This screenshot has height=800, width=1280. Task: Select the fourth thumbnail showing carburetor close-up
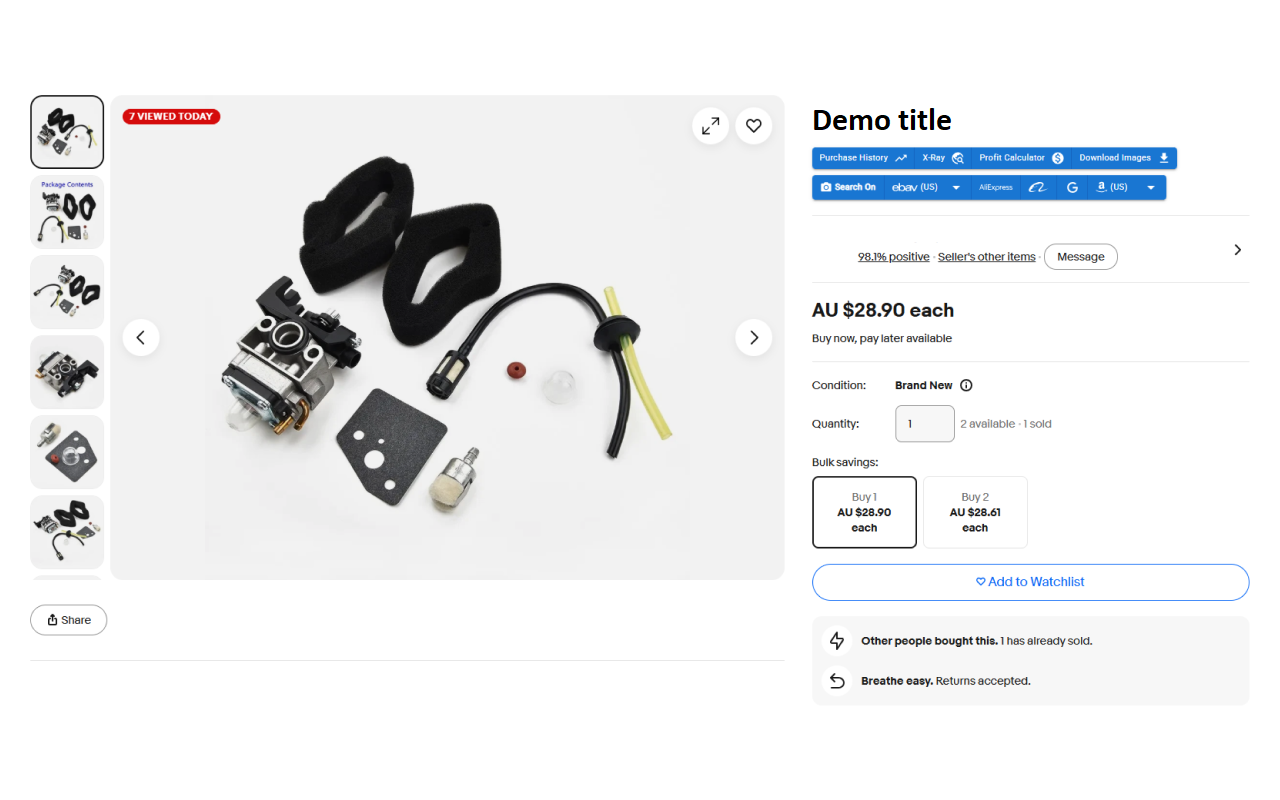67,372
